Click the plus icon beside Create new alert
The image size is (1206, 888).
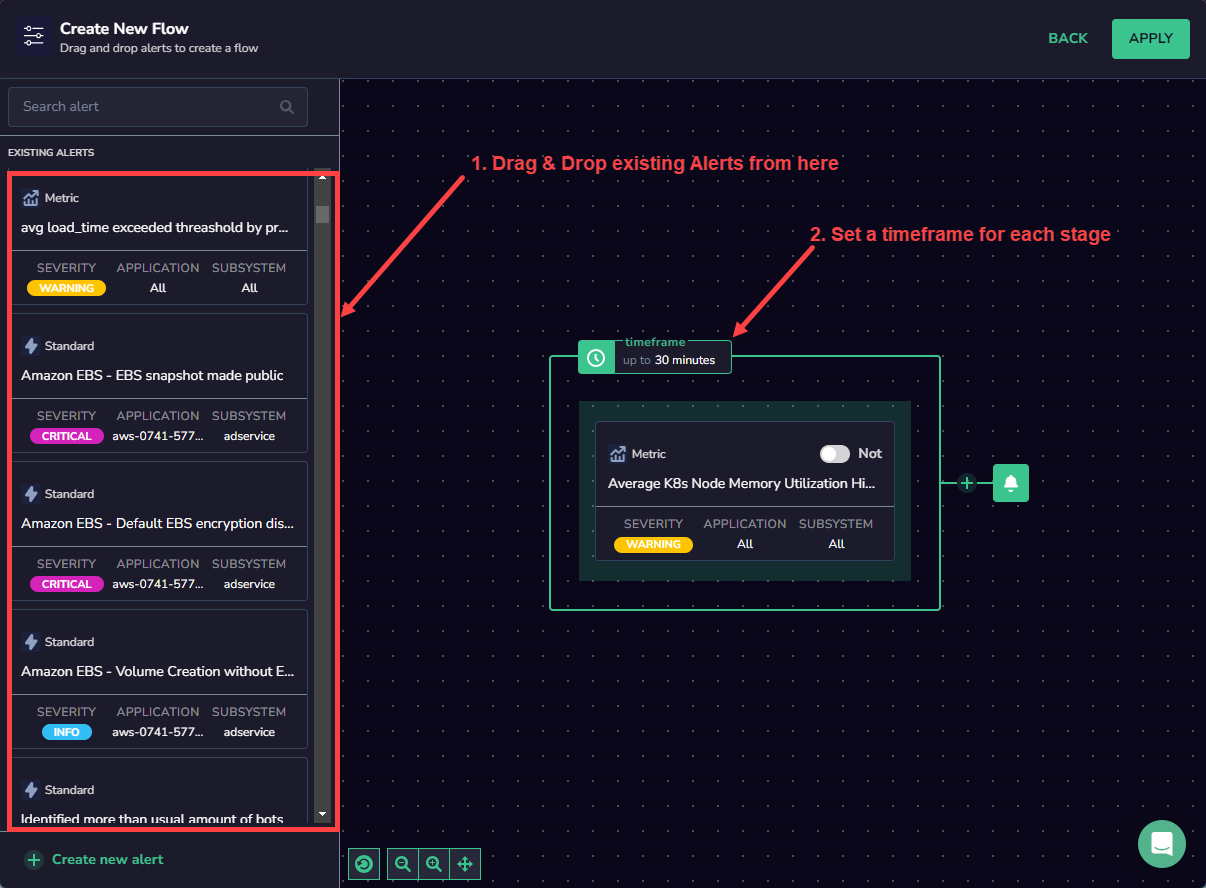[34, 860]
